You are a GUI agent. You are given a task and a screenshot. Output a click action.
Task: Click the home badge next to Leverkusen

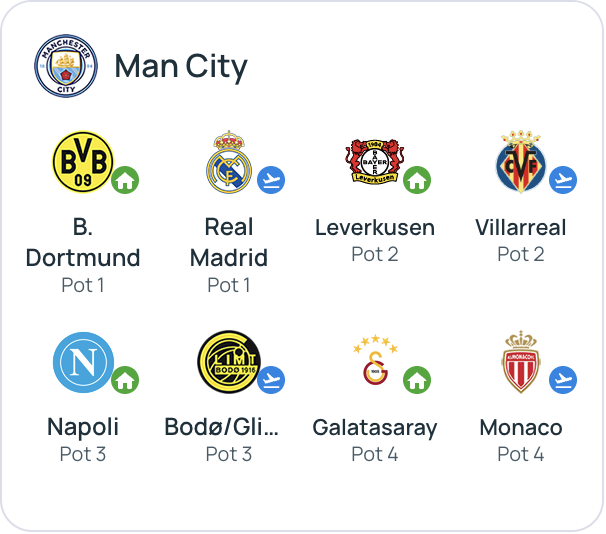click(417, 180)
